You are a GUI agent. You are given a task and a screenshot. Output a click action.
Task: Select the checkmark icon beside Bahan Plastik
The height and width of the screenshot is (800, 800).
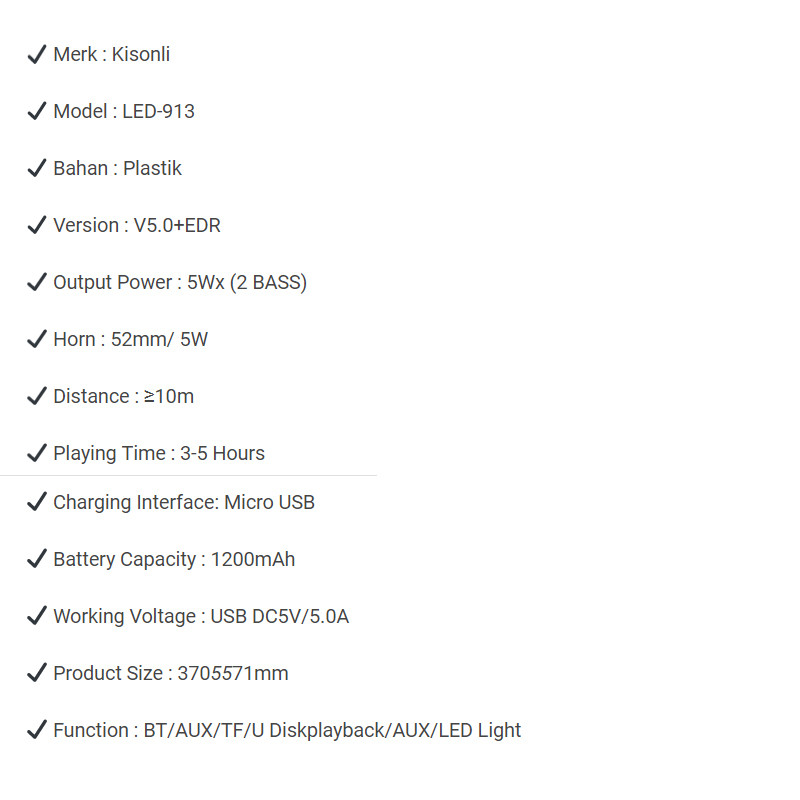point(37,168)
